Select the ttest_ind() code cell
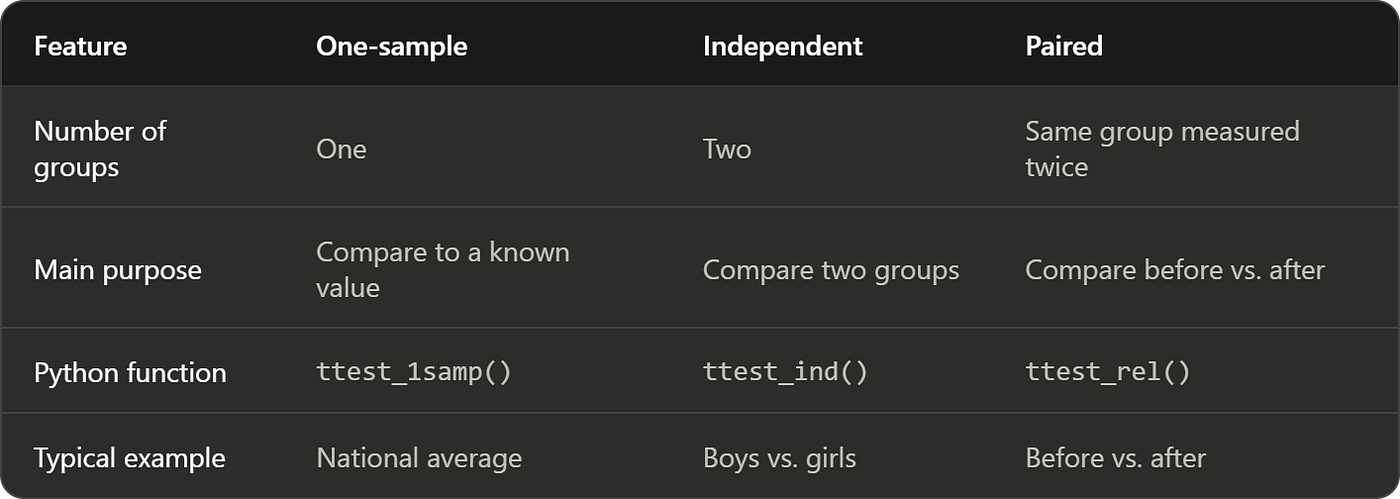Screen dimensions: 1400x499 tap(786, 373)
